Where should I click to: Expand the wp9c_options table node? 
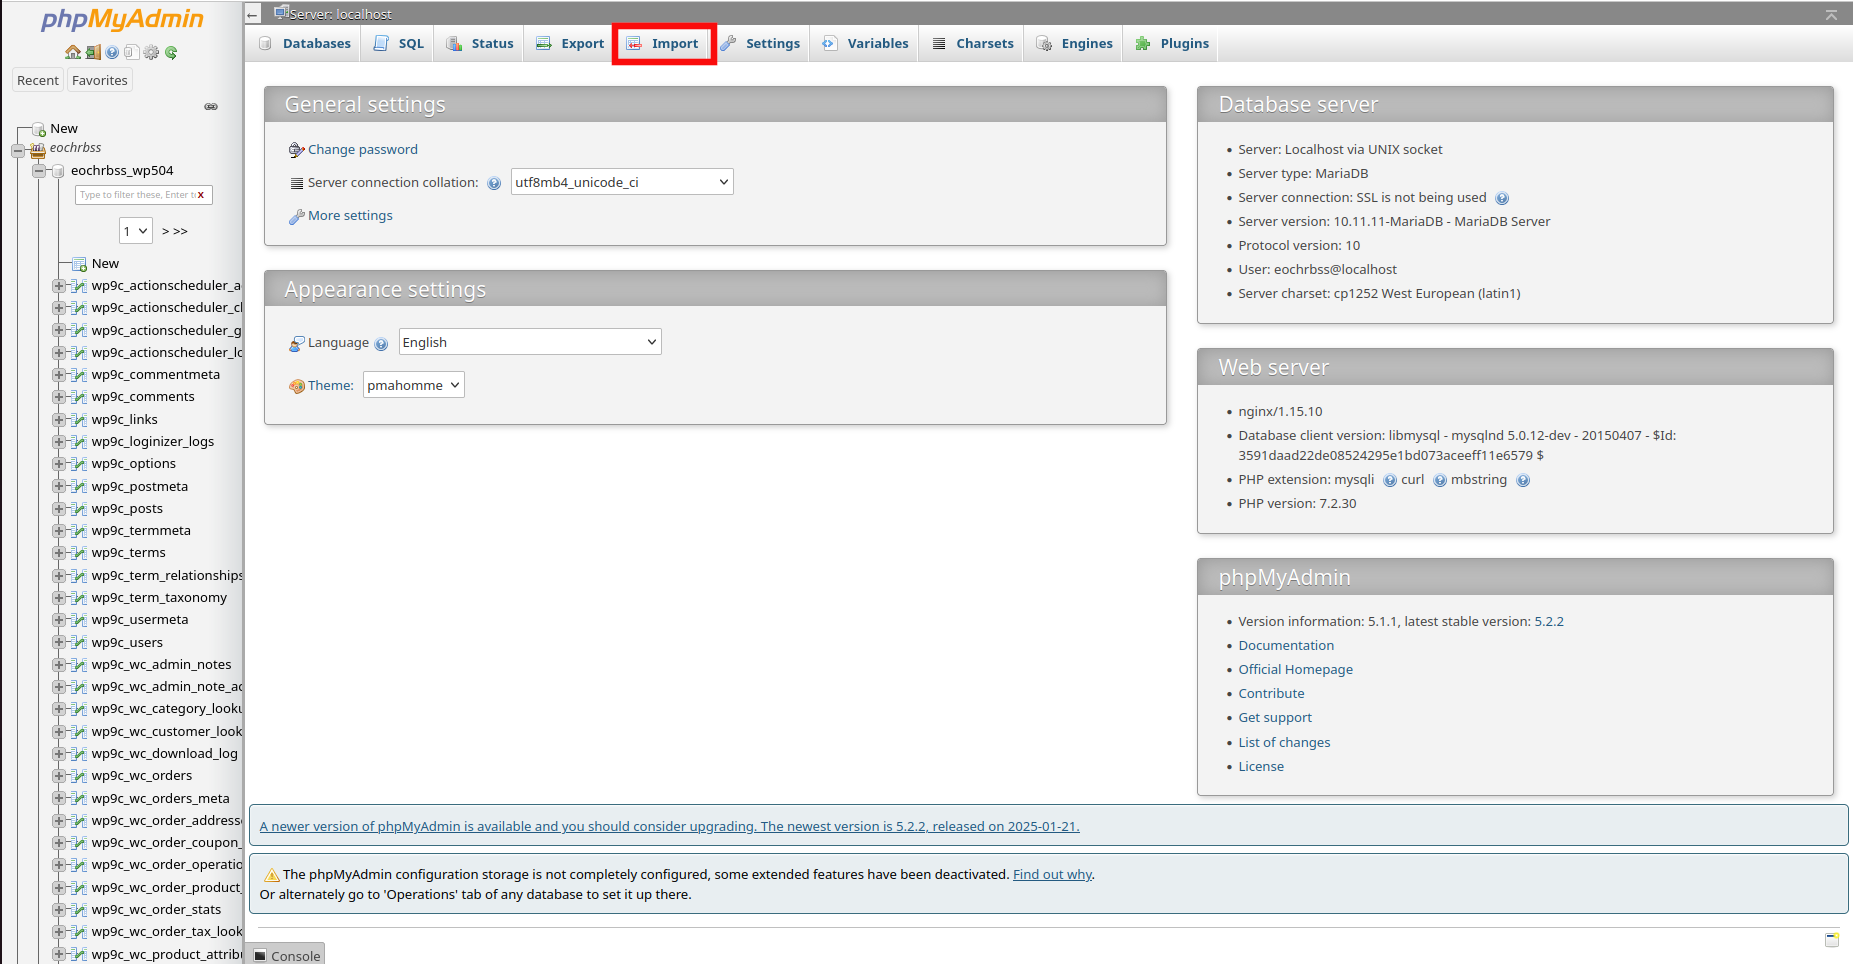coord(58,464)
